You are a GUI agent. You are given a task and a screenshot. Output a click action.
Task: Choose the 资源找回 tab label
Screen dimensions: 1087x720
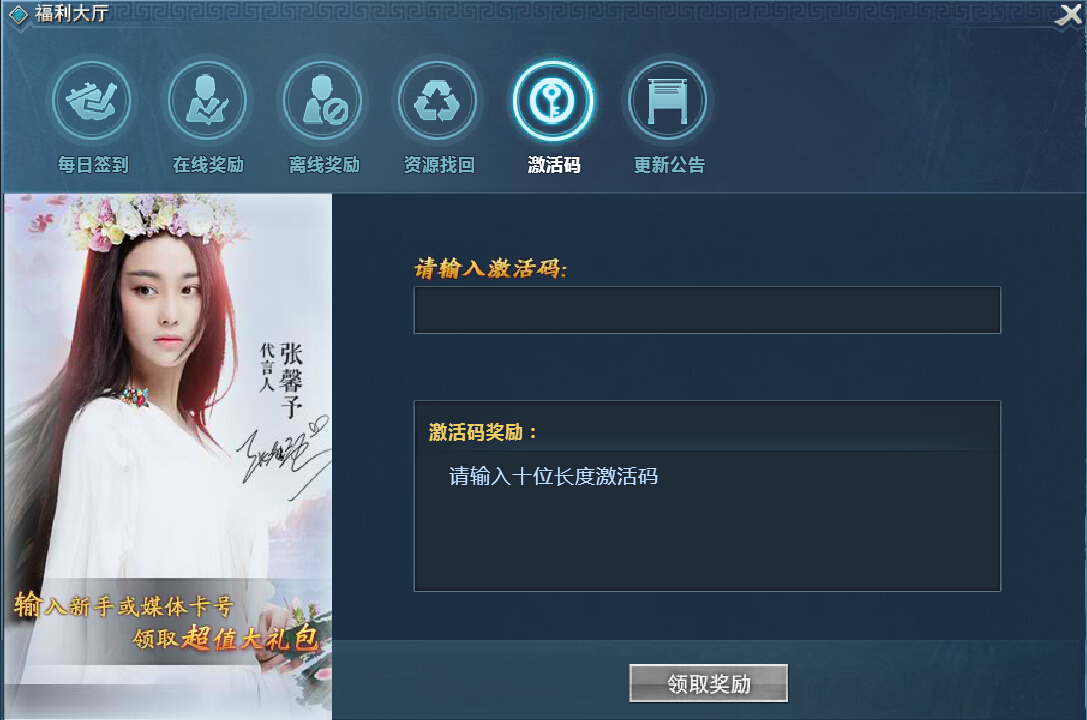(x=439, y=165)
